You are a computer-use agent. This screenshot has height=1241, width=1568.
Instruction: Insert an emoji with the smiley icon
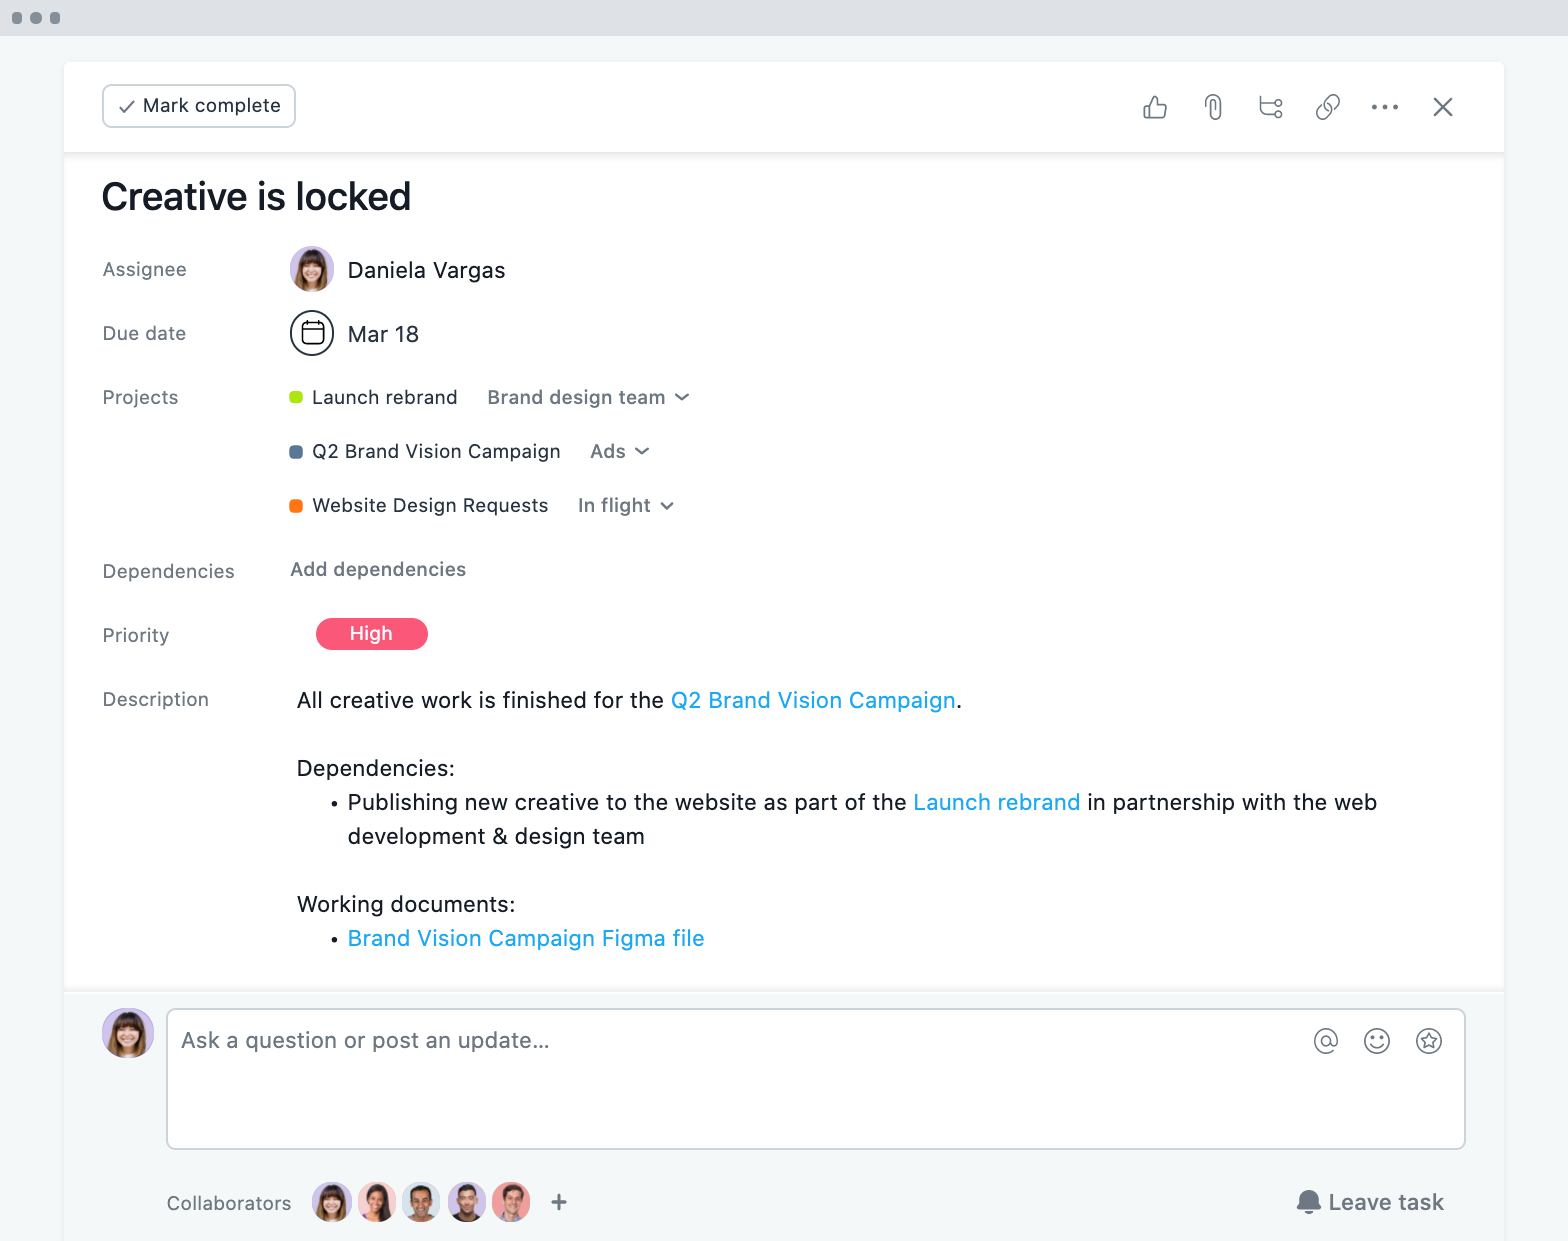1377,1041
